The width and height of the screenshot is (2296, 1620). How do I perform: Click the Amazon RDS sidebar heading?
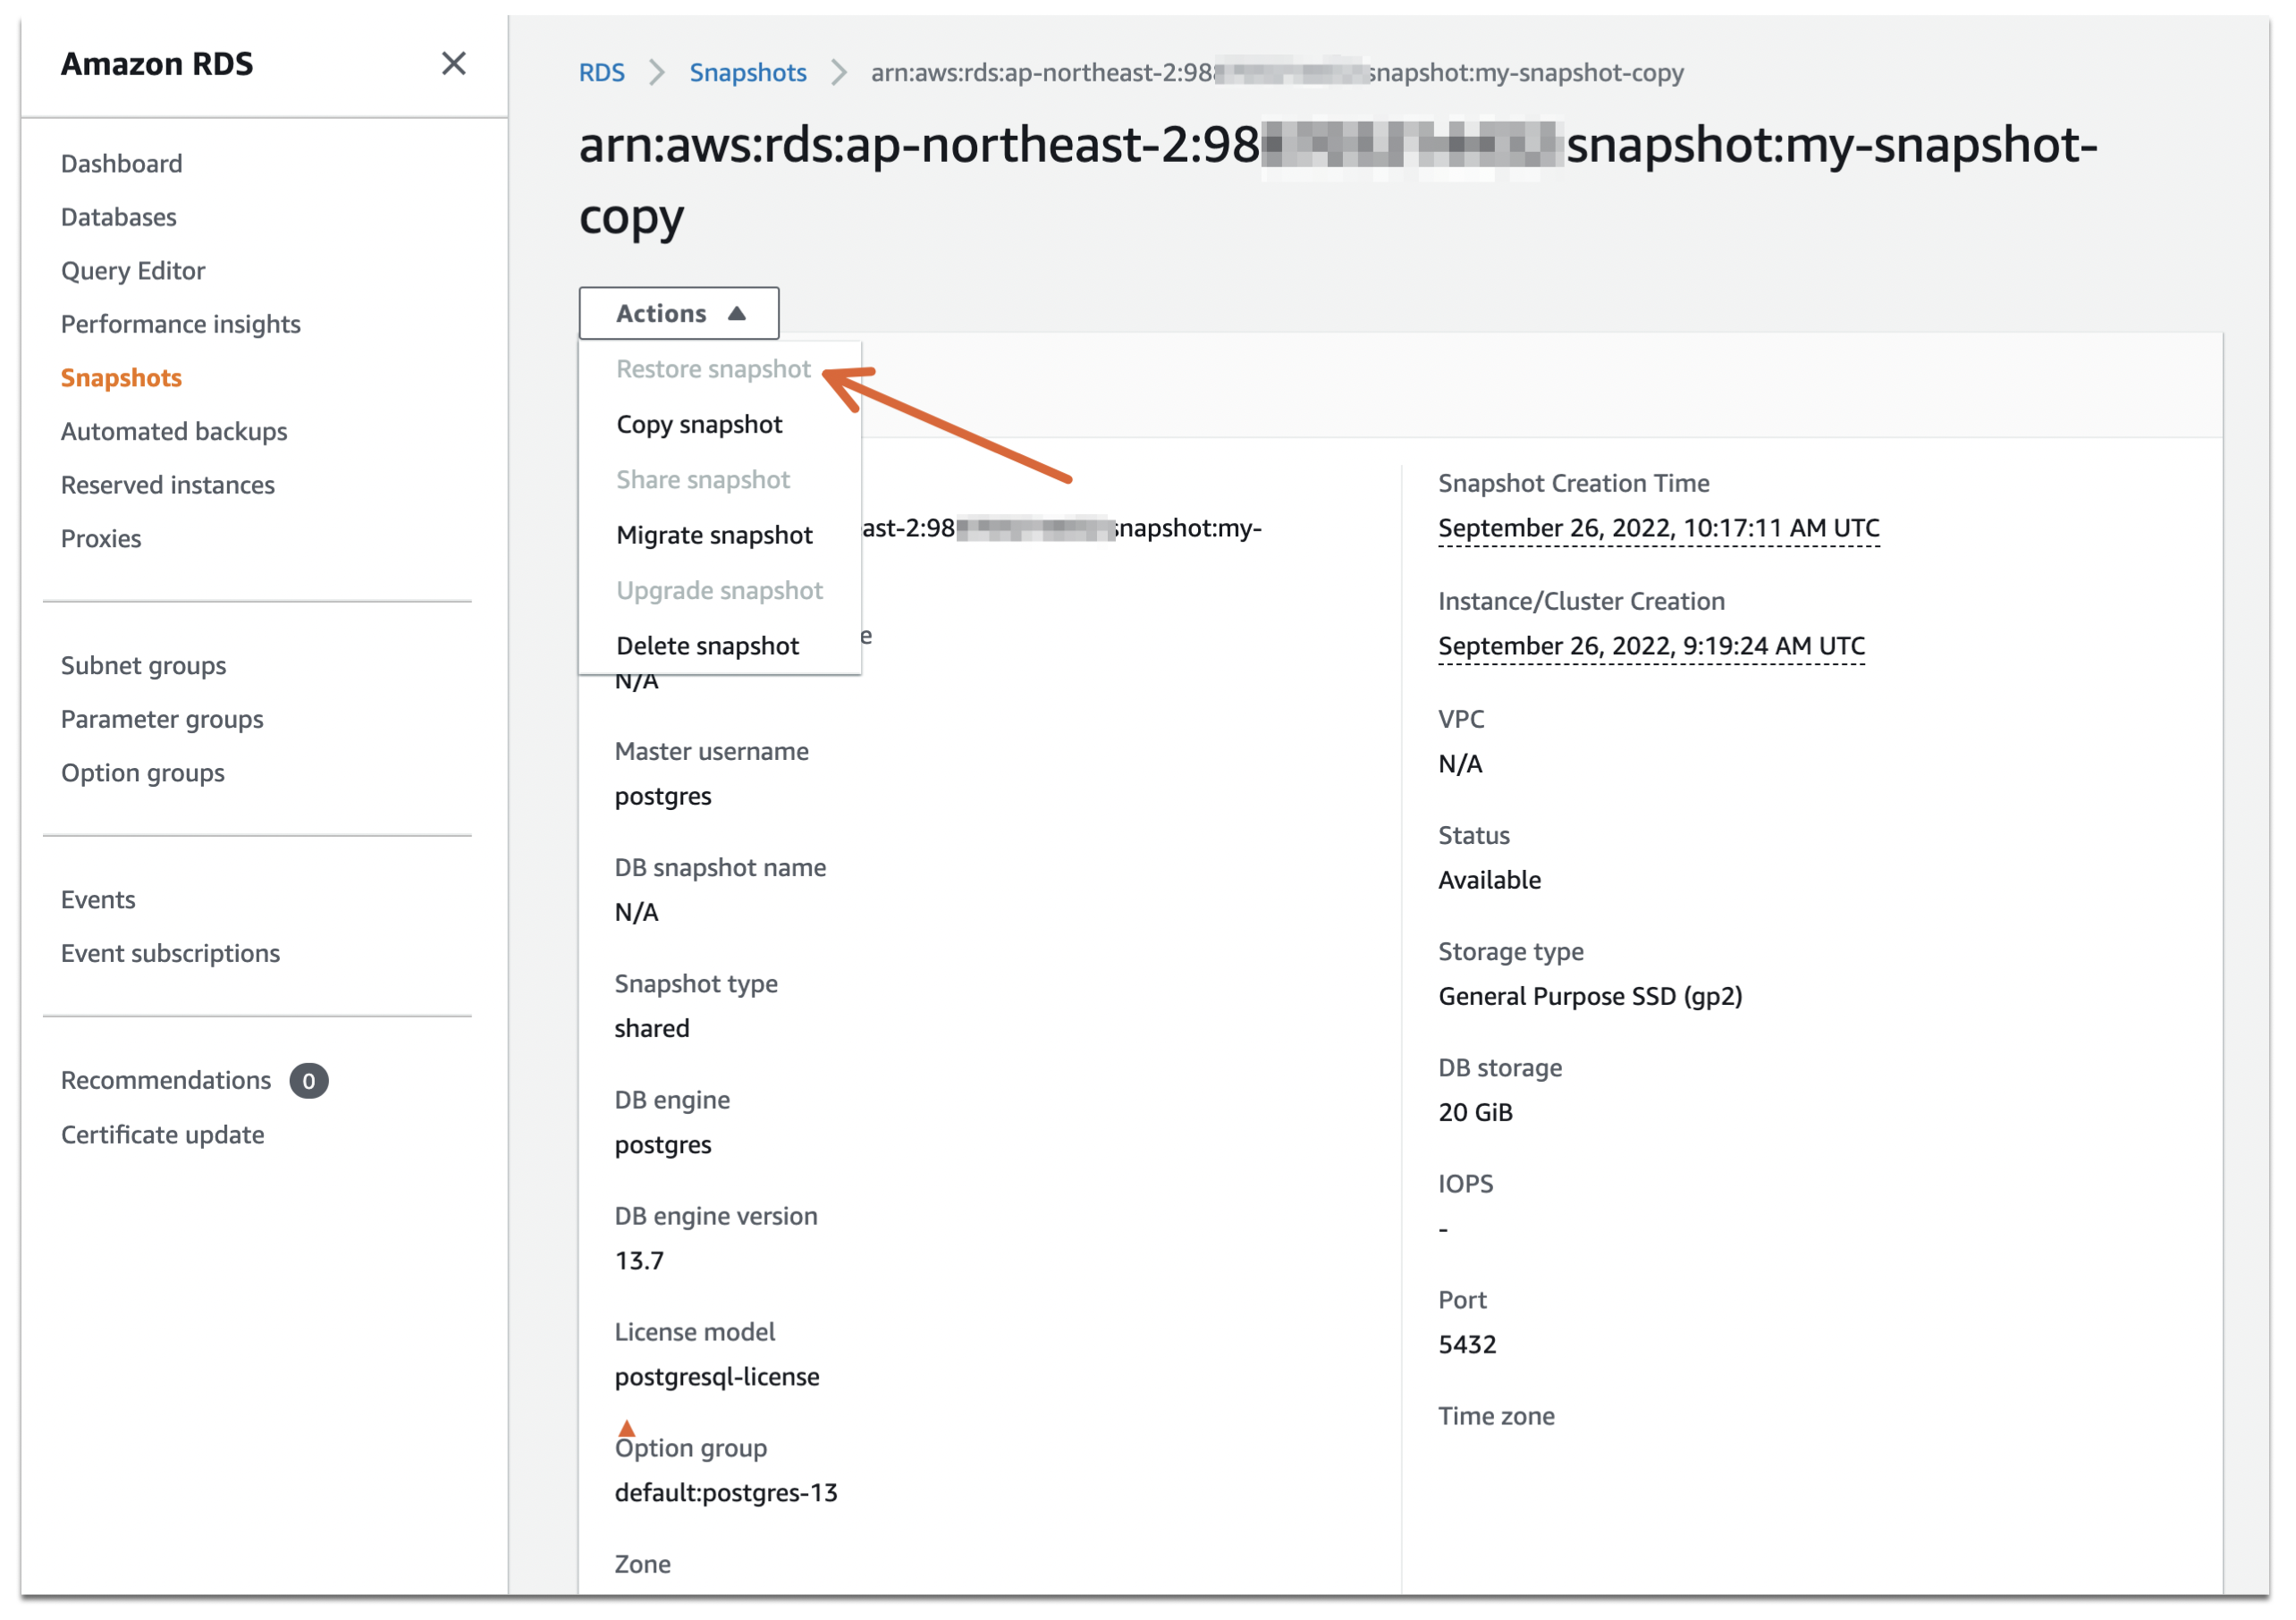[157, 64]
